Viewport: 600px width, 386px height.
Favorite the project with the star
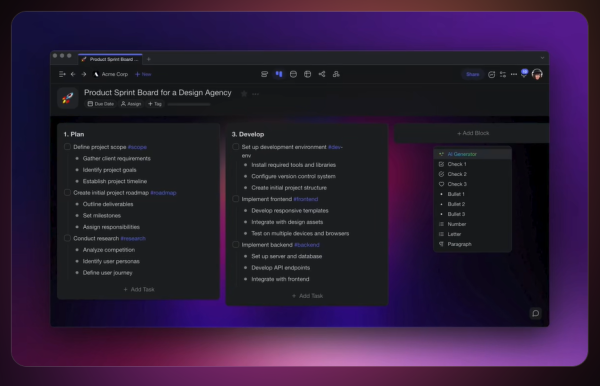point(244,93)
